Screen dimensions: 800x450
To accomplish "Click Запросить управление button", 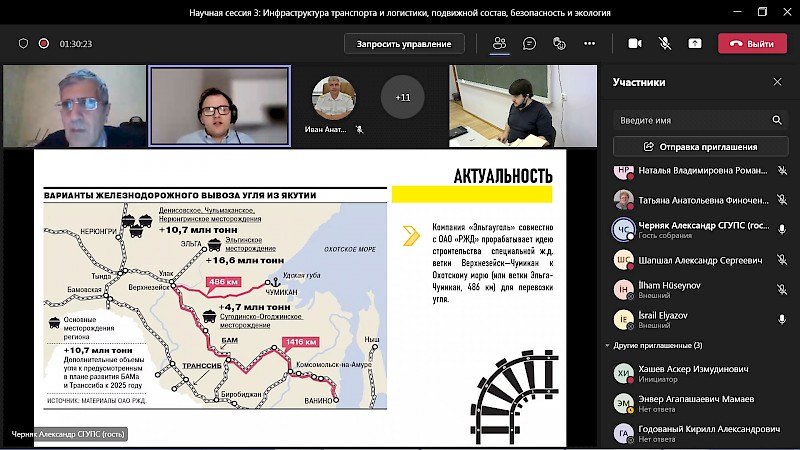I will click(404, 44).
